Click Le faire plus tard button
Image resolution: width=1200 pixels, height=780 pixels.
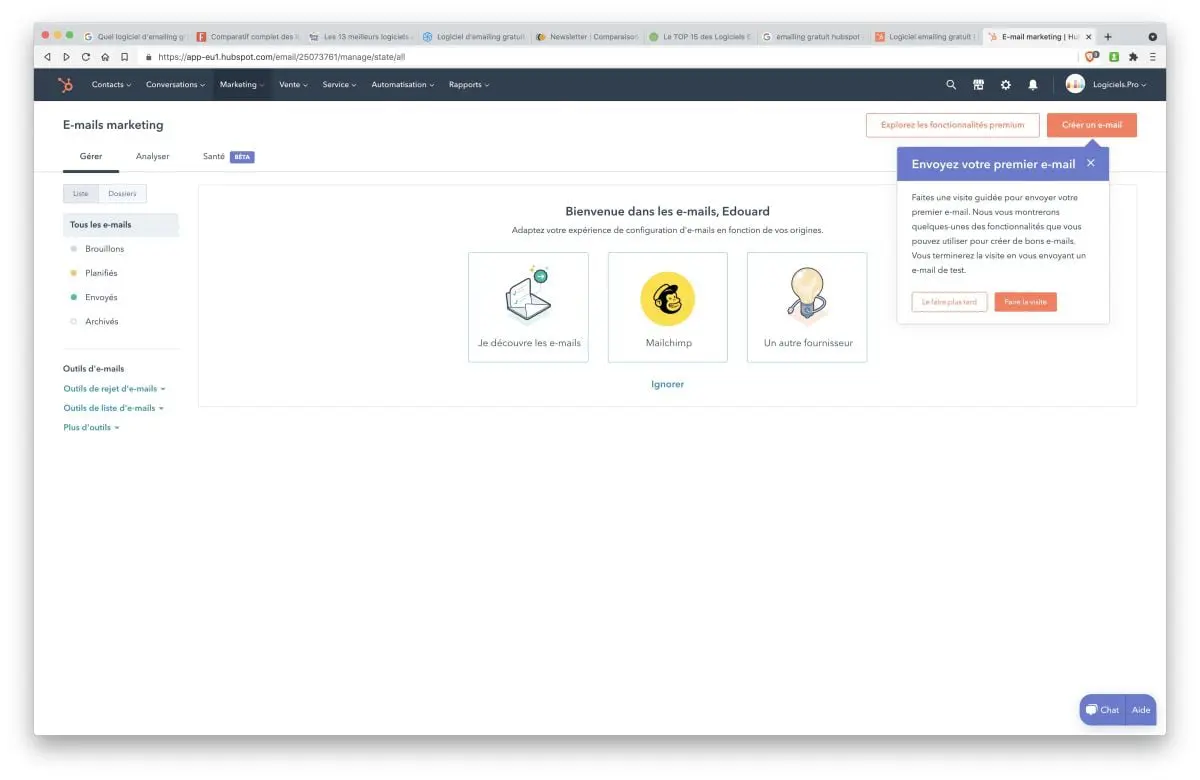click(950, 302)
